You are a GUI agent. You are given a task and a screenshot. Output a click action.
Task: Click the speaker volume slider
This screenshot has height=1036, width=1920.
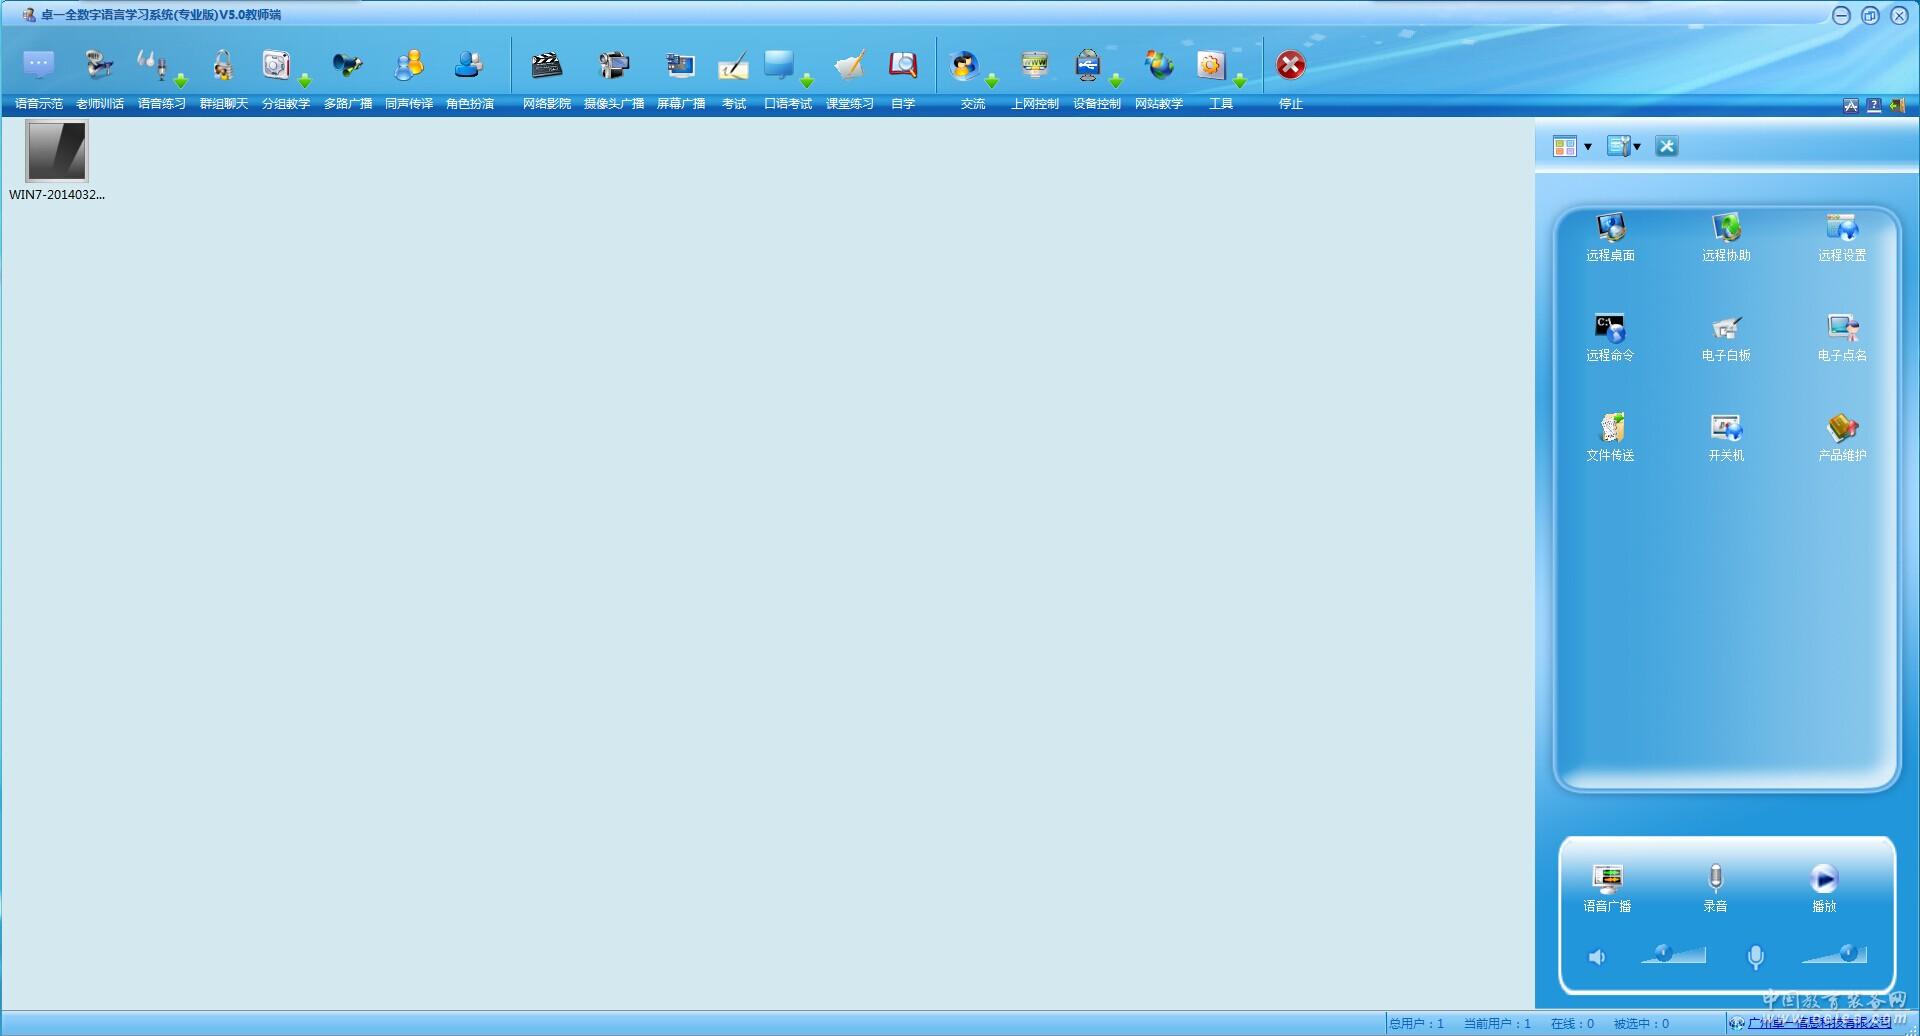pyautogui.click(x=1673, y=955)
